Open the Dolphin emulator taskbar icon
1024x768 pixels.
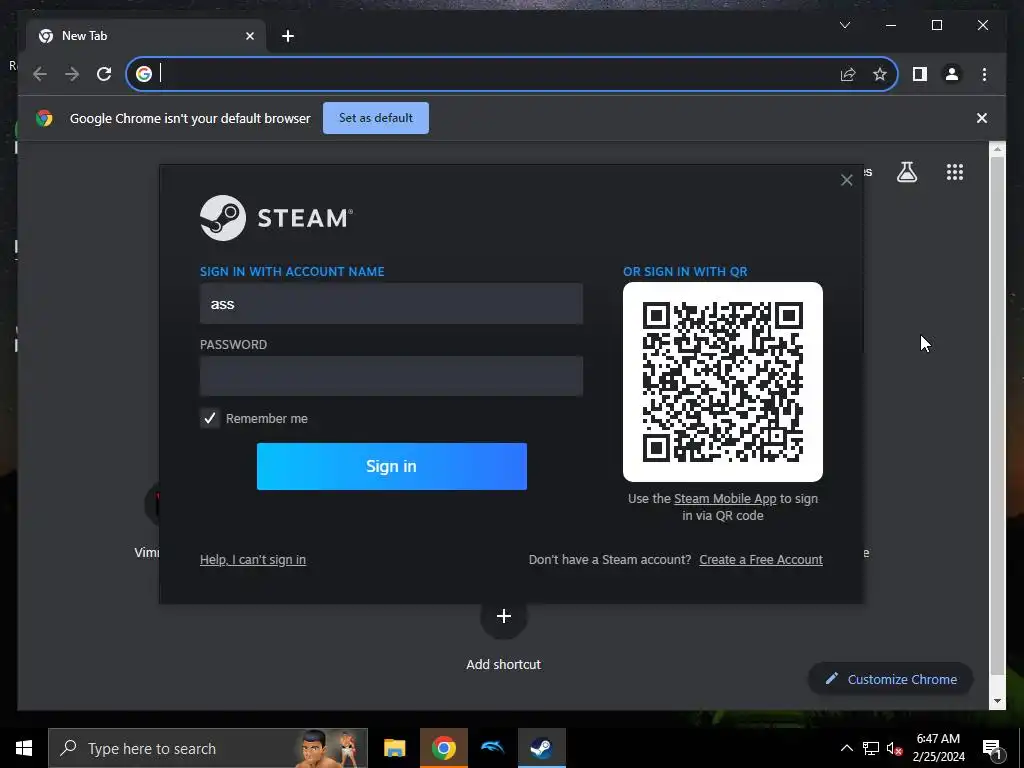point(492,748)
